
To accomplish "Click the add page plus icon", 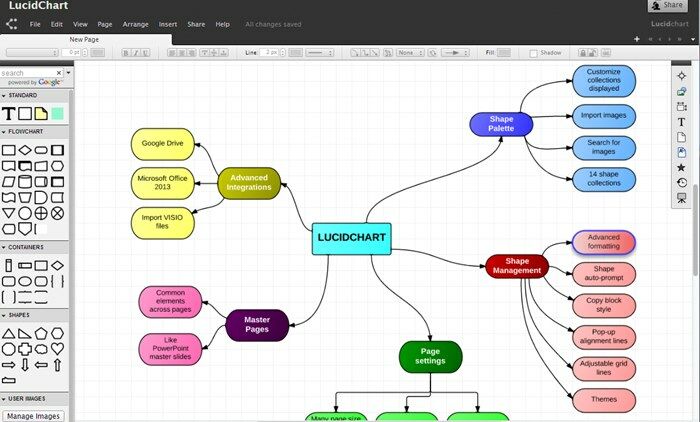I will click(x=637, y=39).
